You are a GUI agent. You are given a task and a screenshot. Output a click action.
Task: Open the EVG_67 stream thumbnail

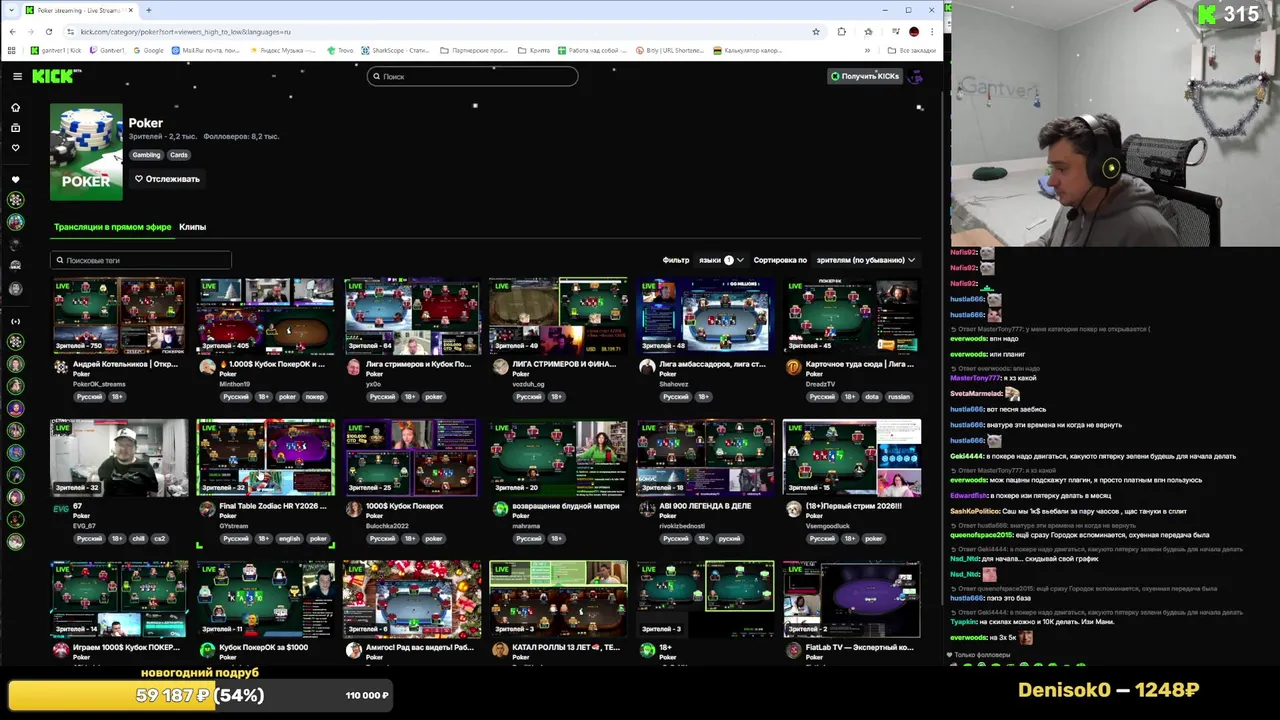point(119,458)
